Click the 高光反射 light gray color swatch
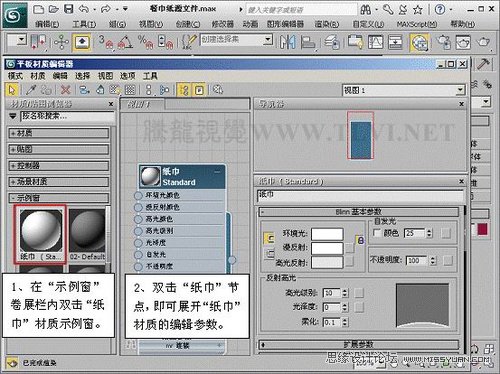 327,262
